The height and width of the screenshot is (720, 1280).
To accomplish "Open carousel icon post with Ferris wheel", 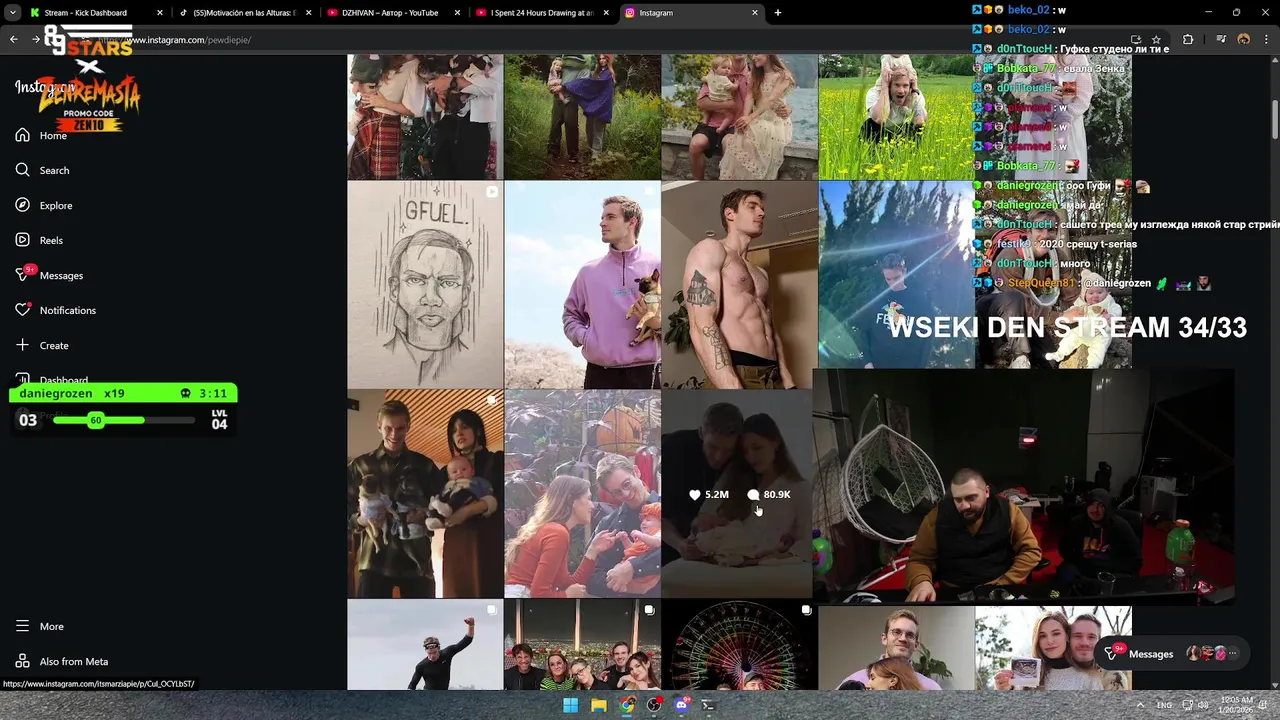I will tap(806, 610).
